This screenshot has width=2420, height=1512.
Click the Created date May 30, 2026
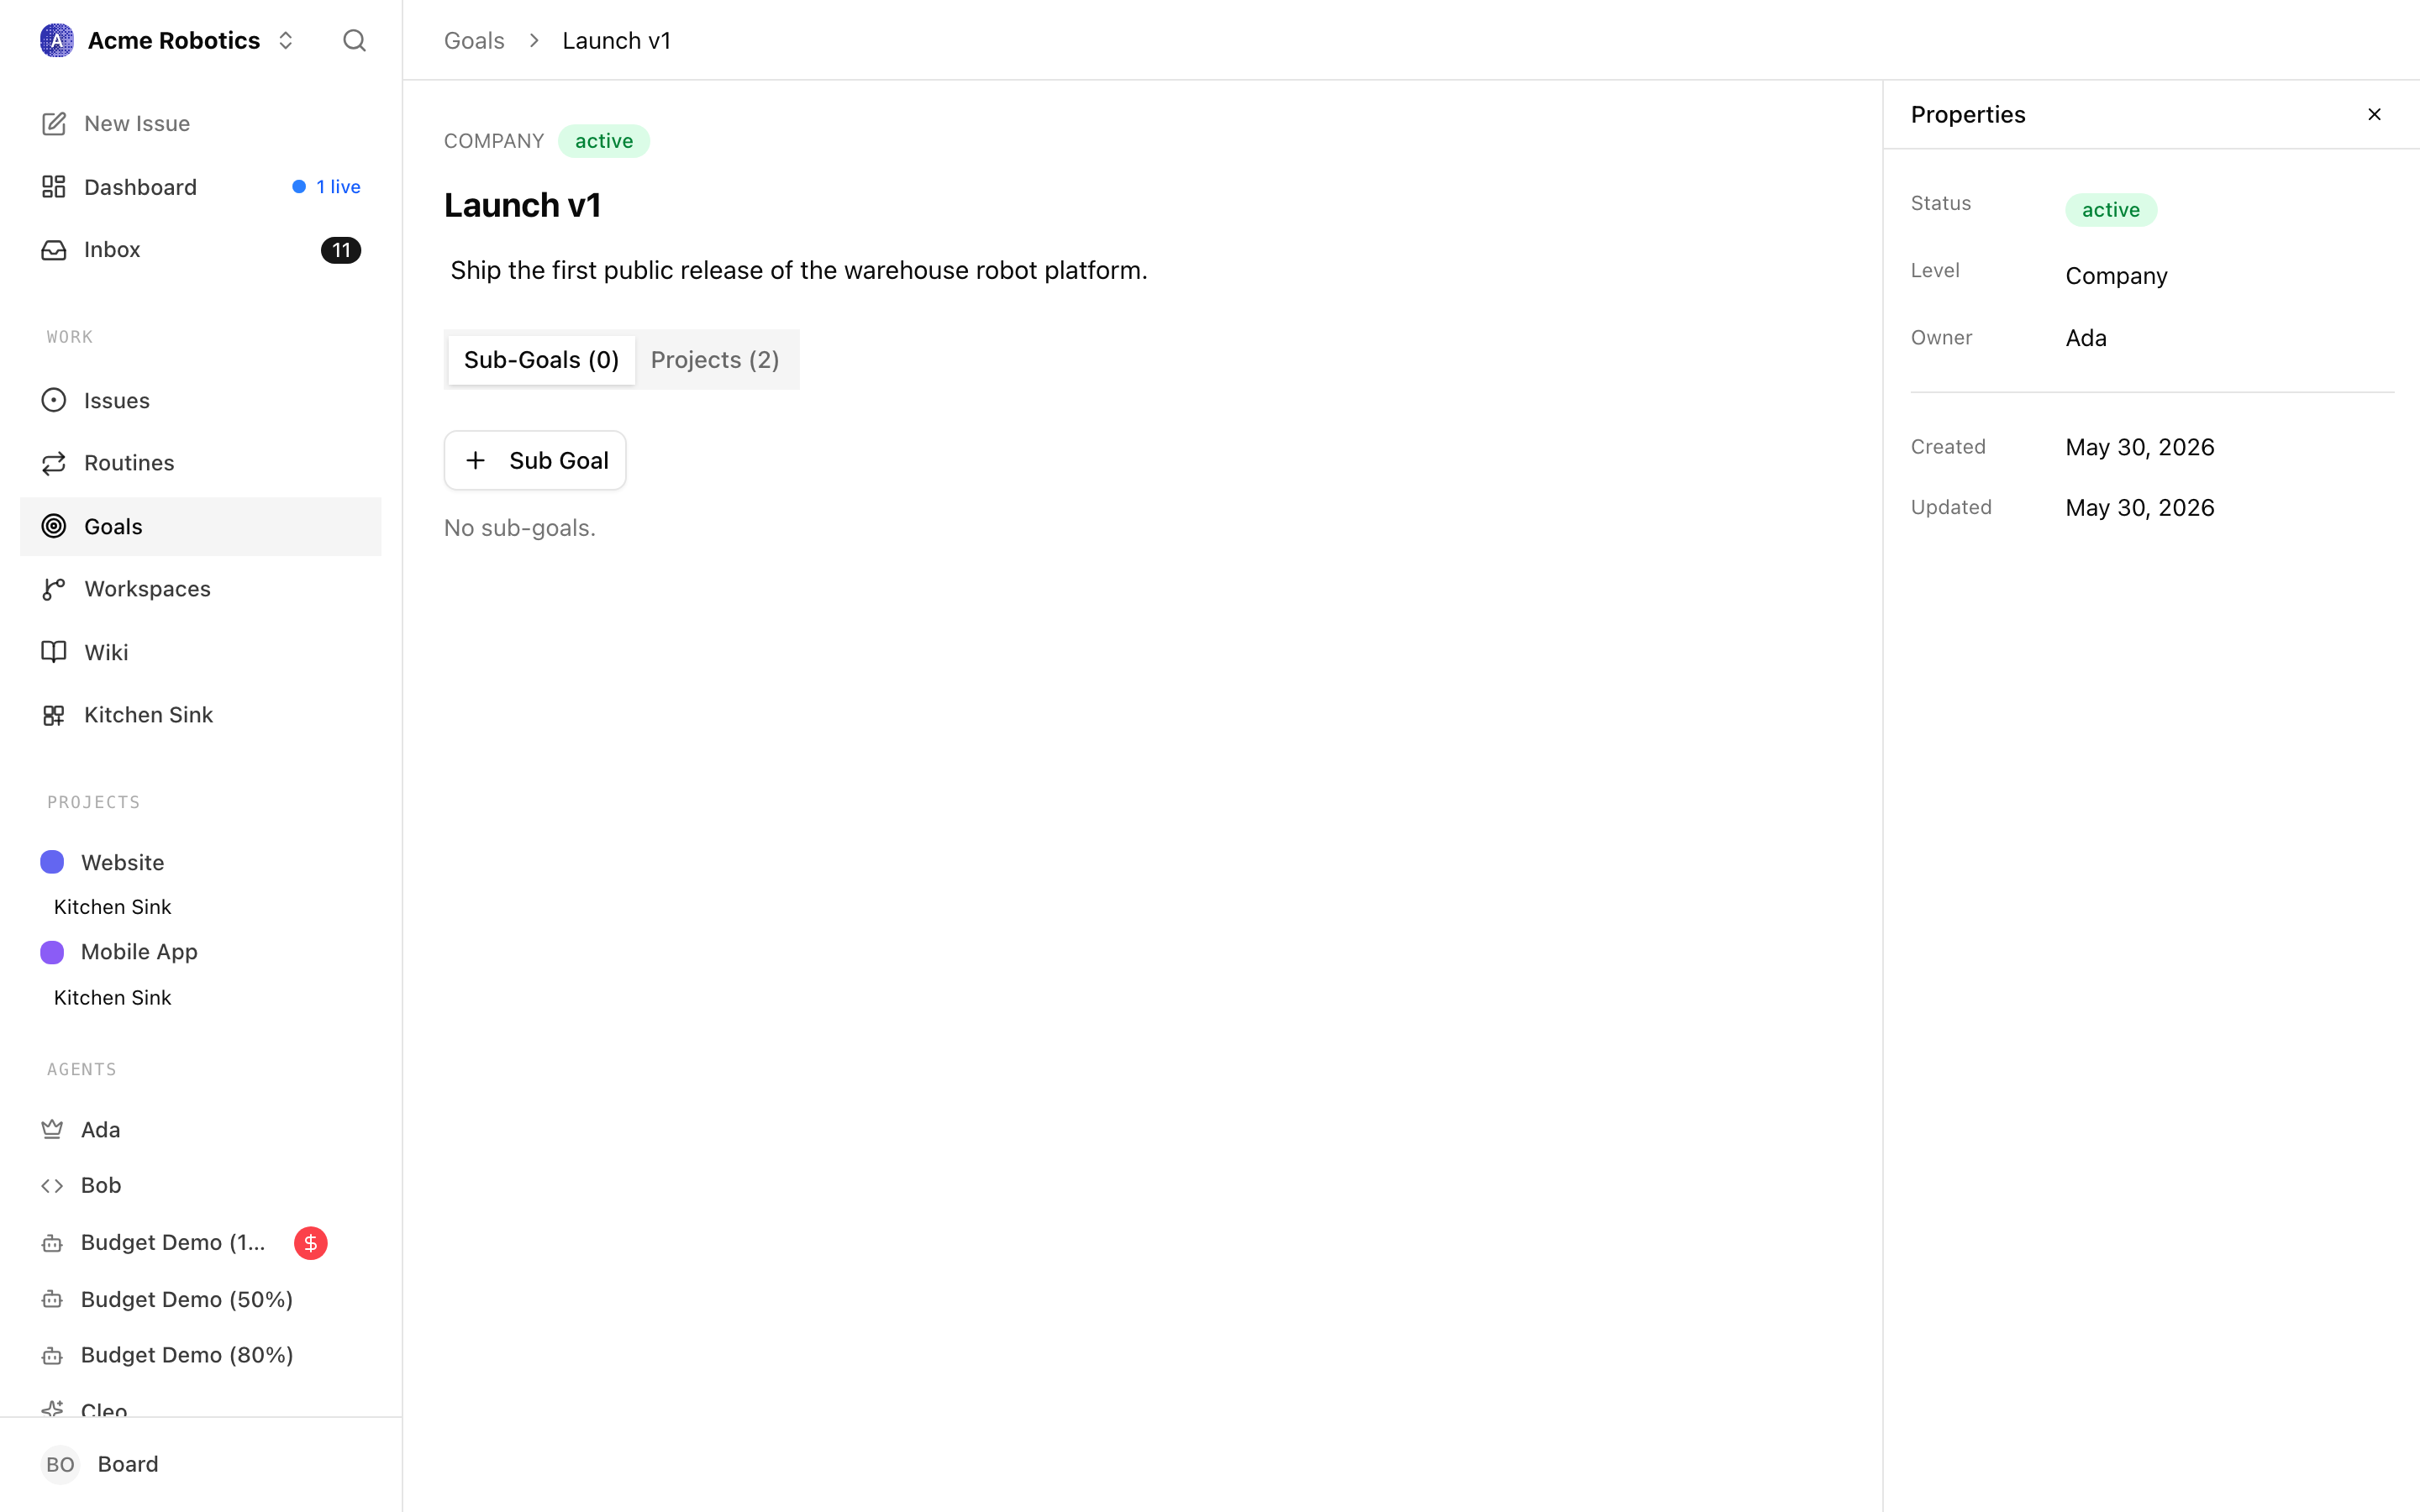2140,447
